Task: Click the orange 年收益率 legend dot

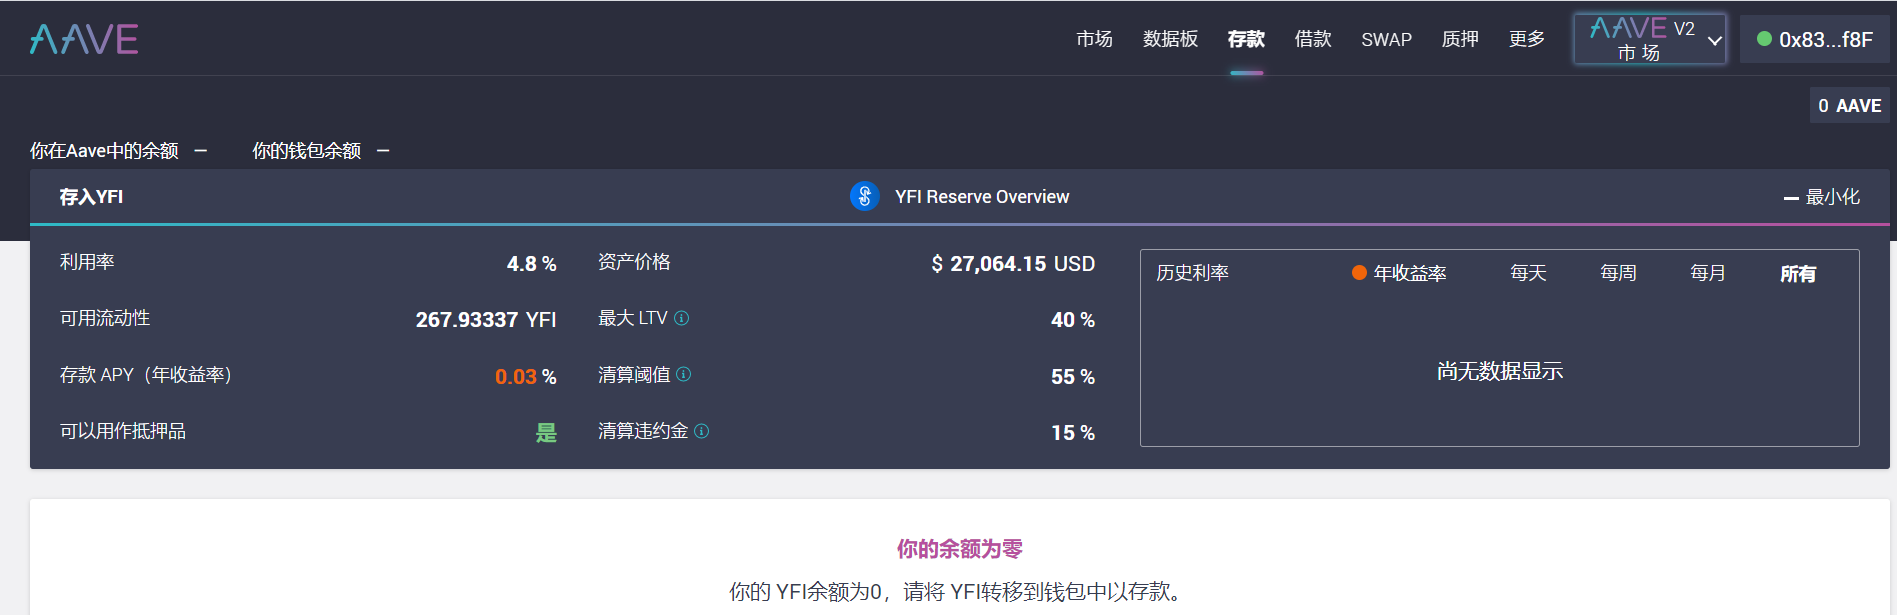Action: pos(1359,273)
